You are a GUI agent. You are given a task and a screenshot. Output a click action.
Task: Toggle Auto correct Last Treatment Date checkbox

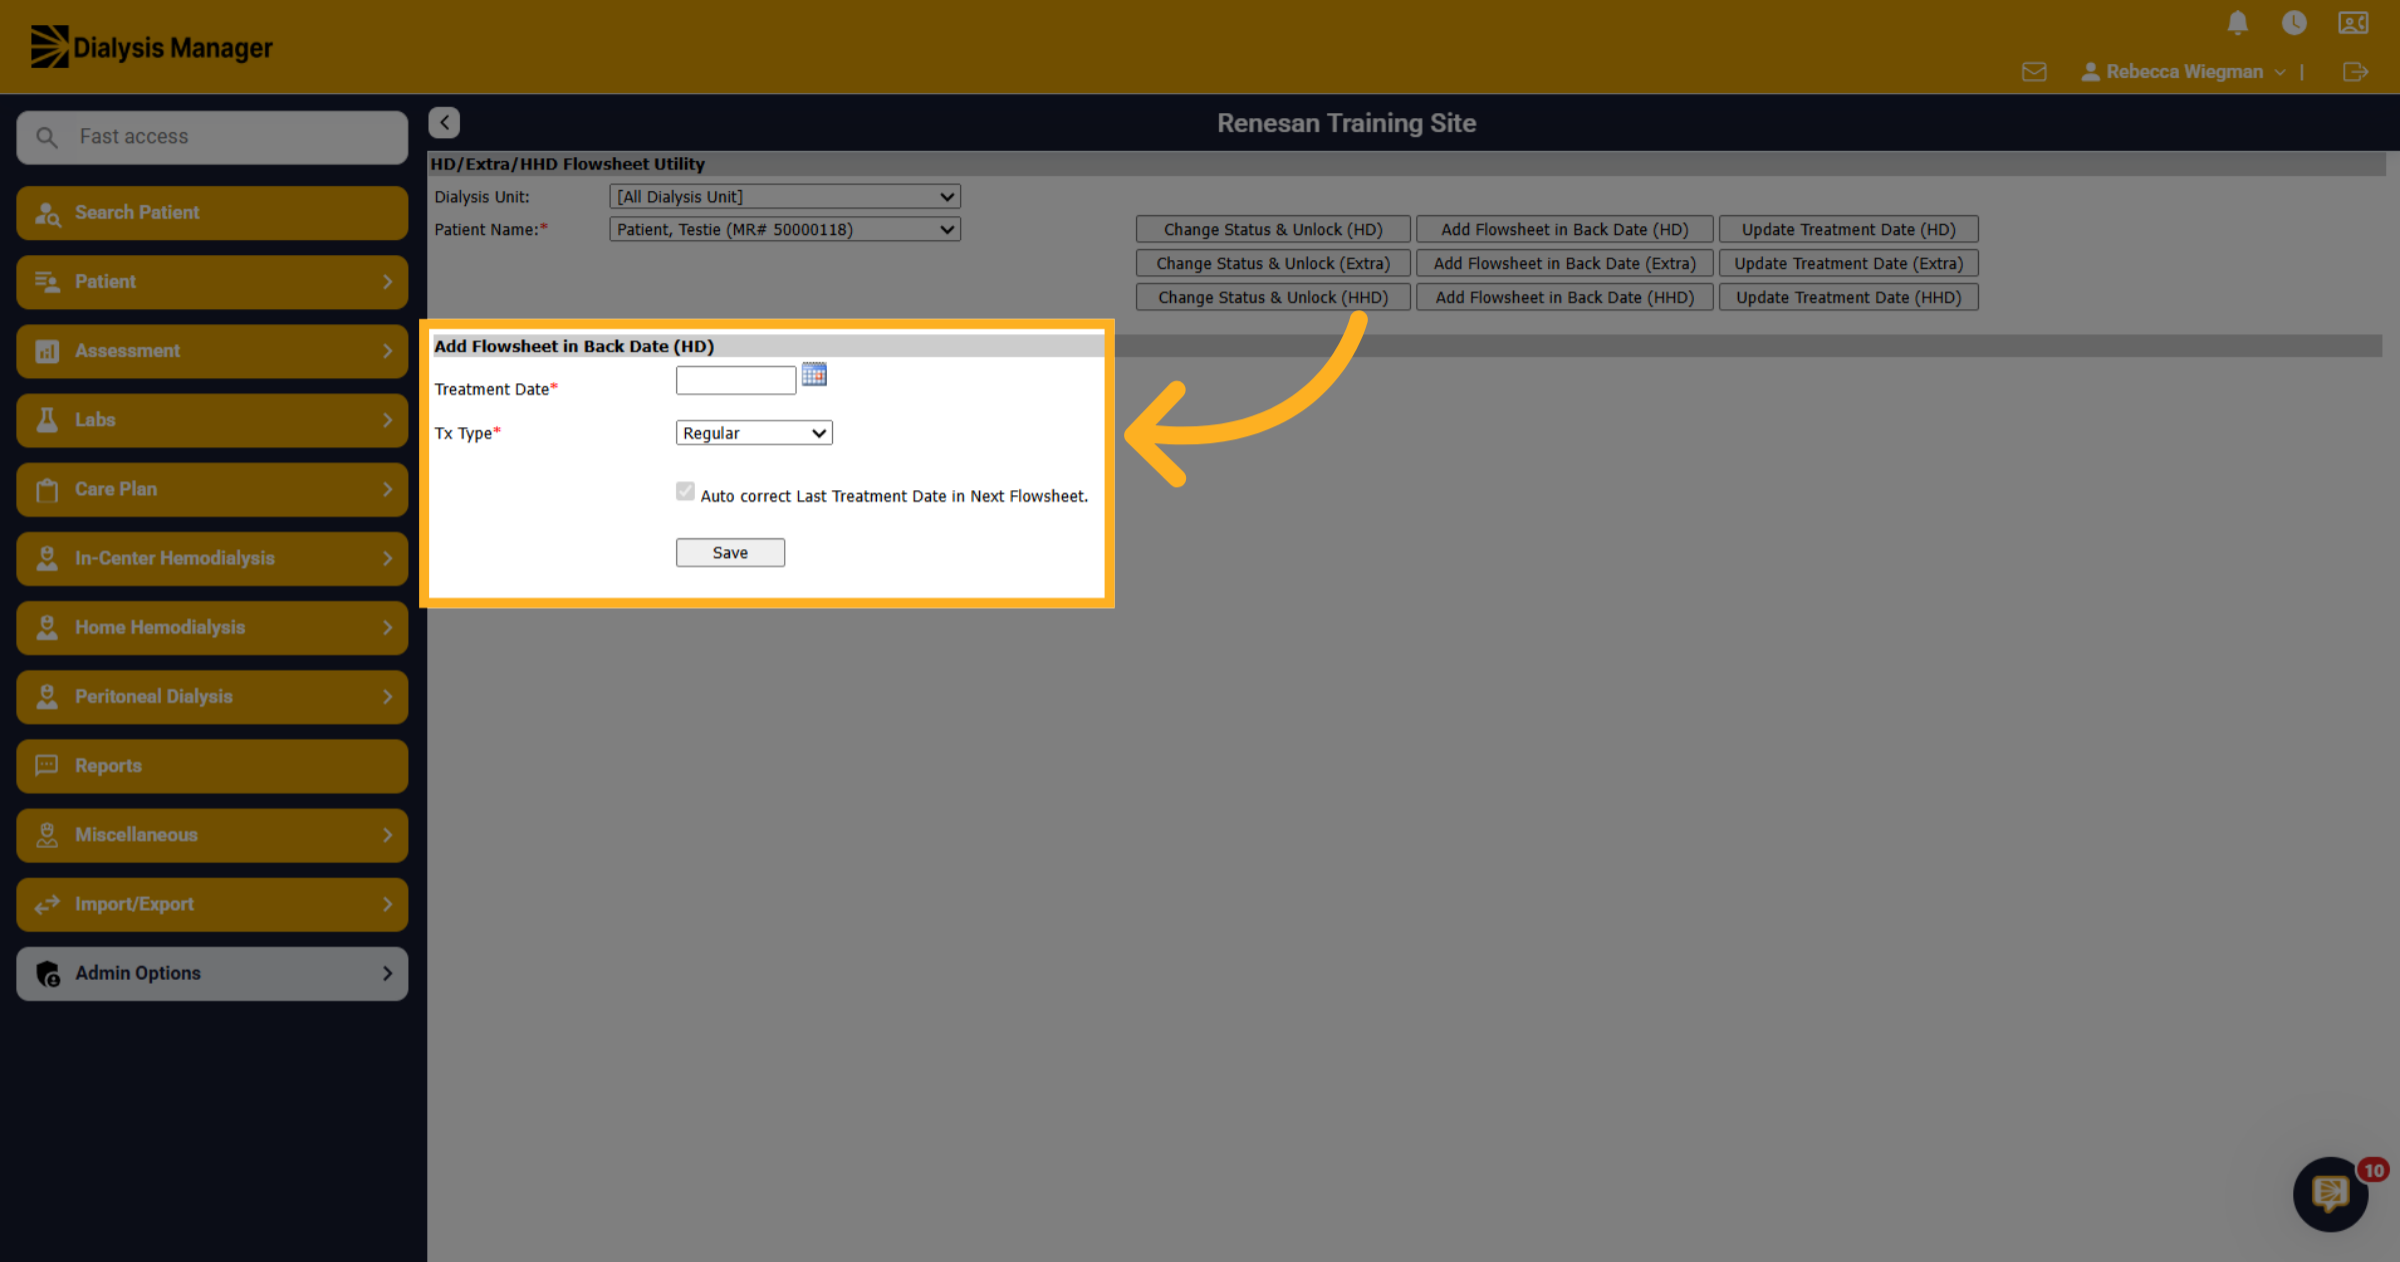coord(685,491)
